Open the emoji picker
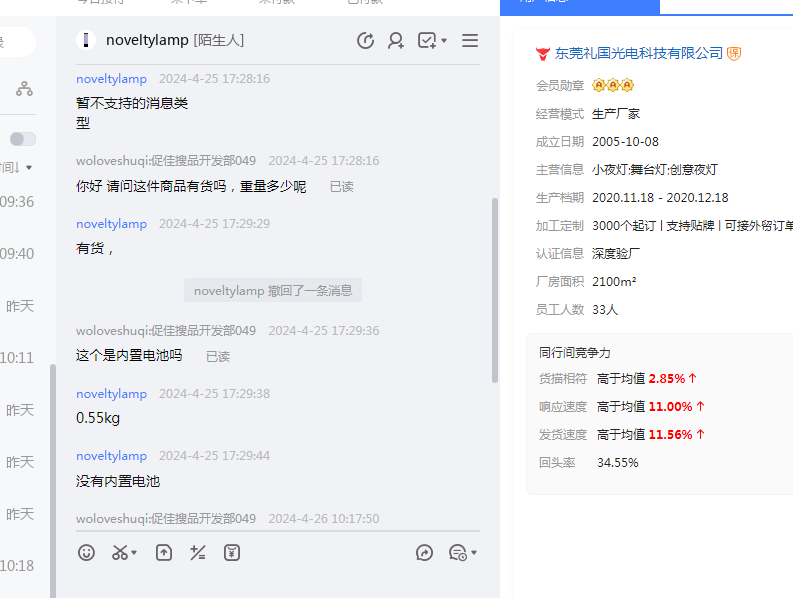 tap(86, 552)
